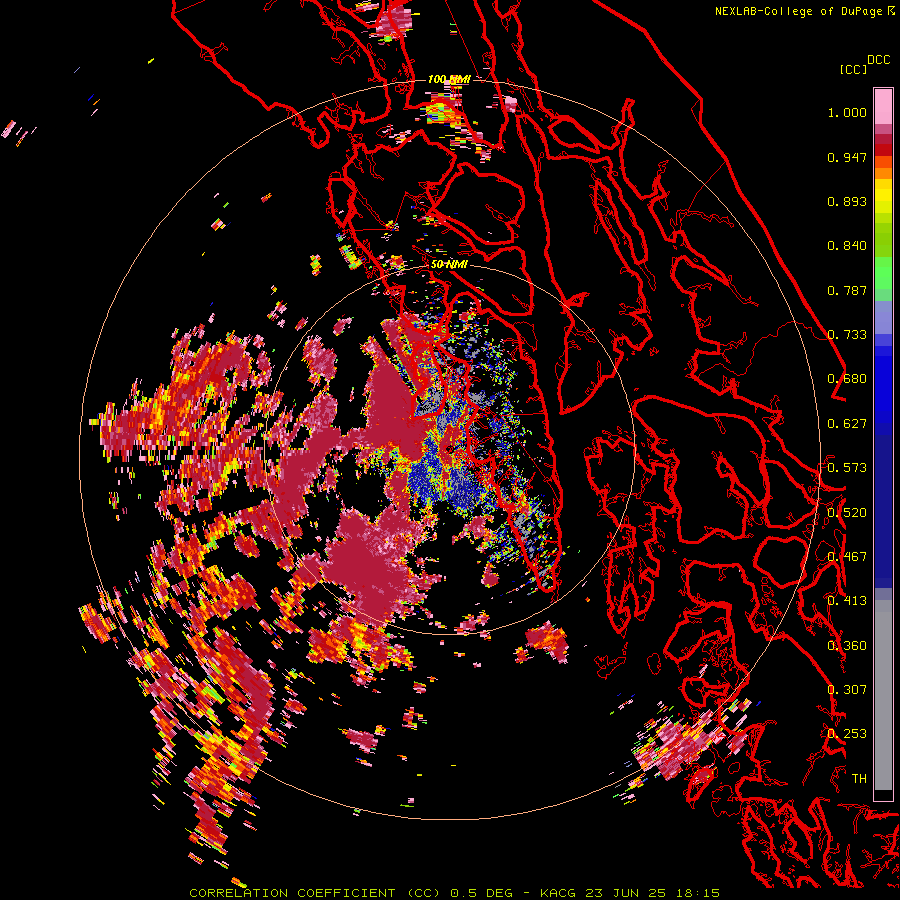
Task: Click the 0.733 color scale value
Action: (x=847, y=335)
